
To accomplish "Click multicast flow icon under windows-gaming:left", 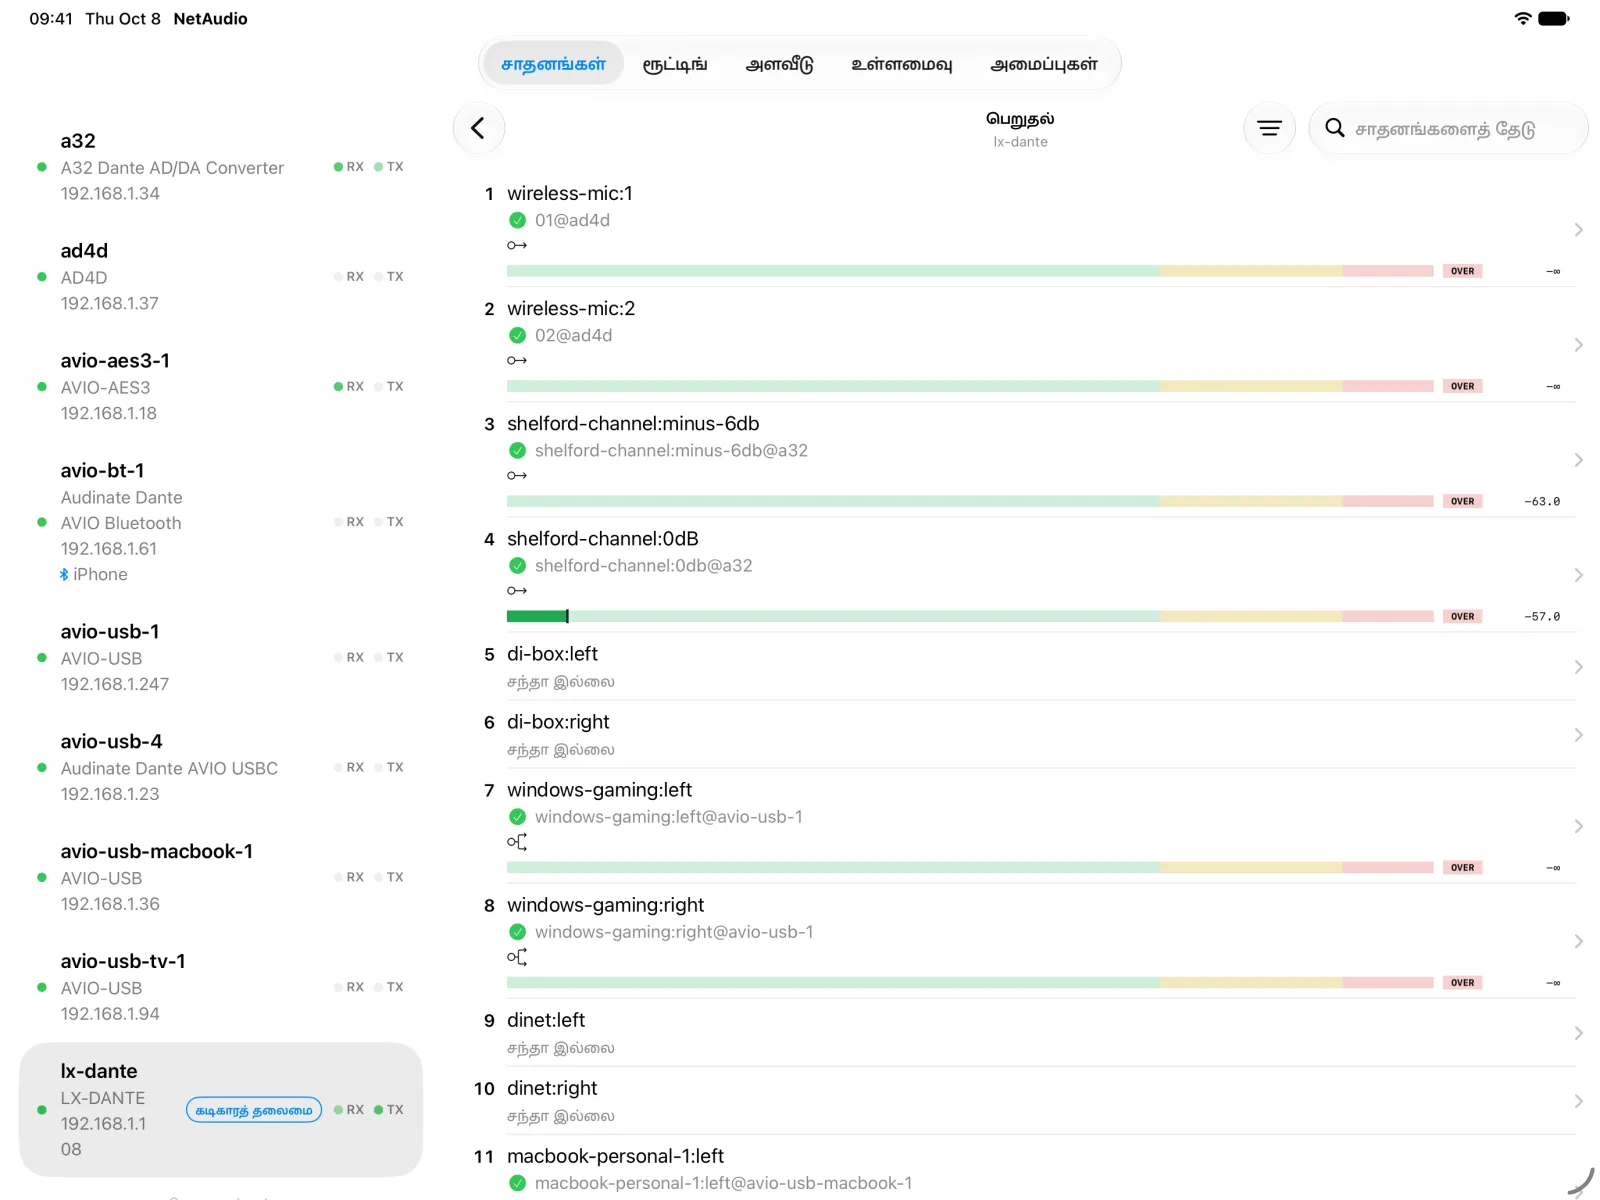I will pos(516,842).
